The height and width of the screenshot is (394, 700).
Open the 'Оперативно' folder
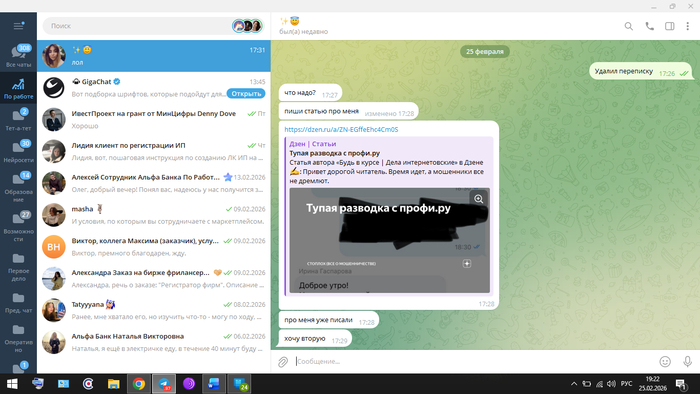pyautogui.click(x=18, y=338)
